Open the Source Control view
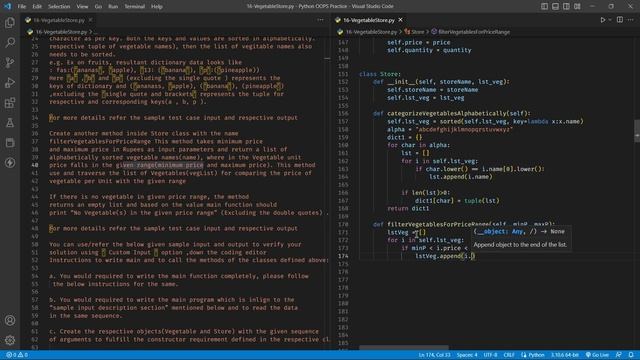Viewport: 640px width, 360px height. [10, 62]
